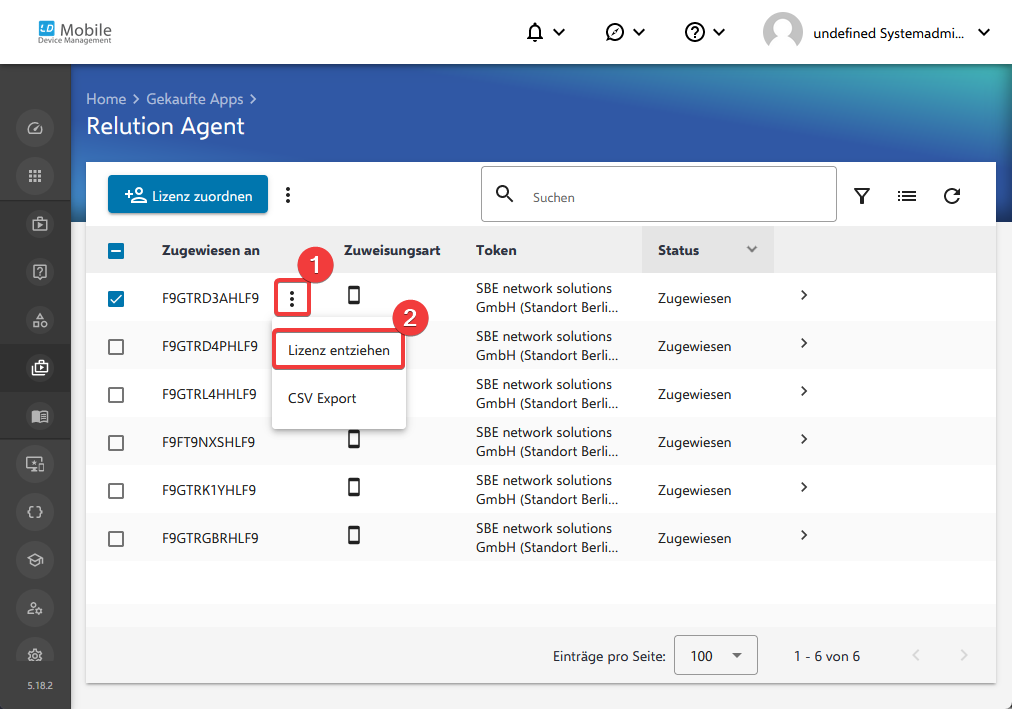Open the entries per page 100 dropdown
Image resolution: width=1012 pixels, height=709 pixels.
(x=716, y=655)
